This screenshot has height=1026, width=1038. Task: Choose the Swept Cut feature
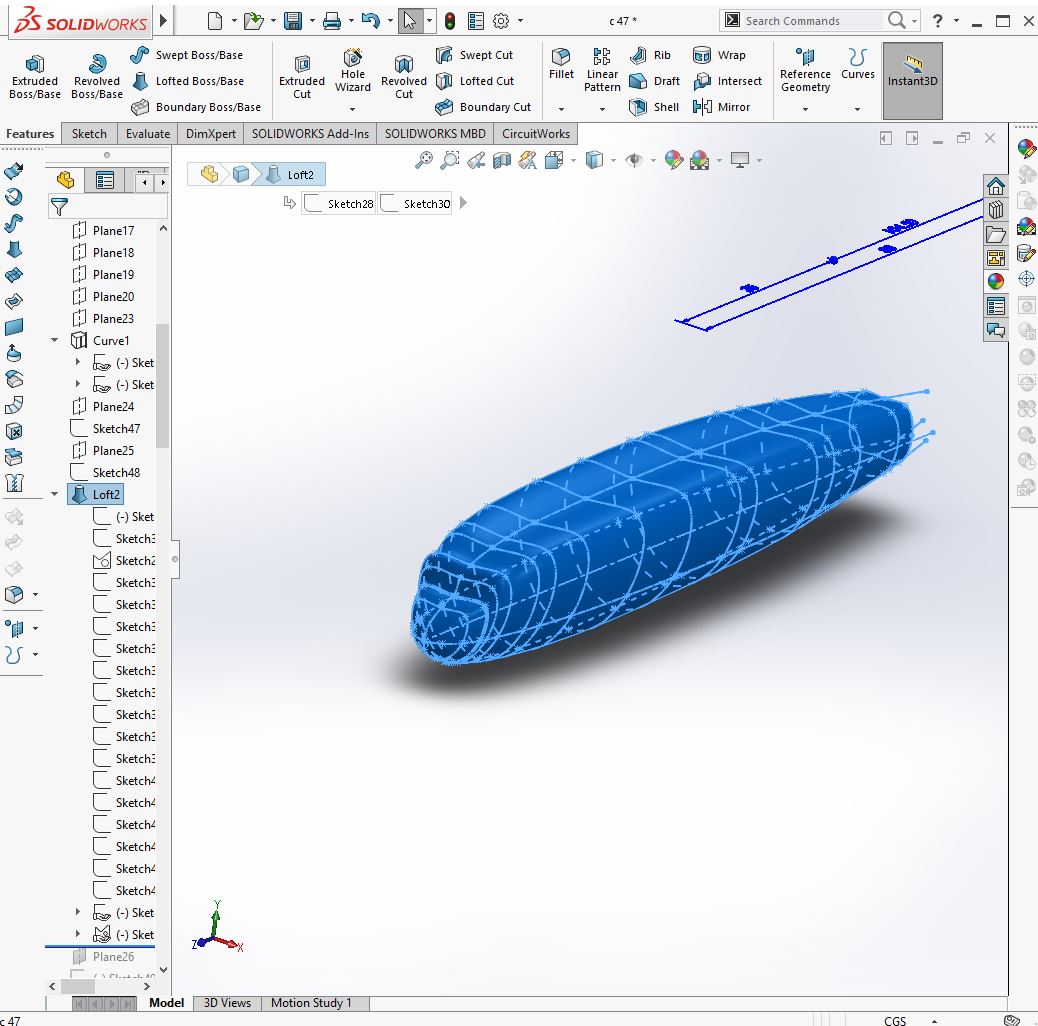coord(475,55)
